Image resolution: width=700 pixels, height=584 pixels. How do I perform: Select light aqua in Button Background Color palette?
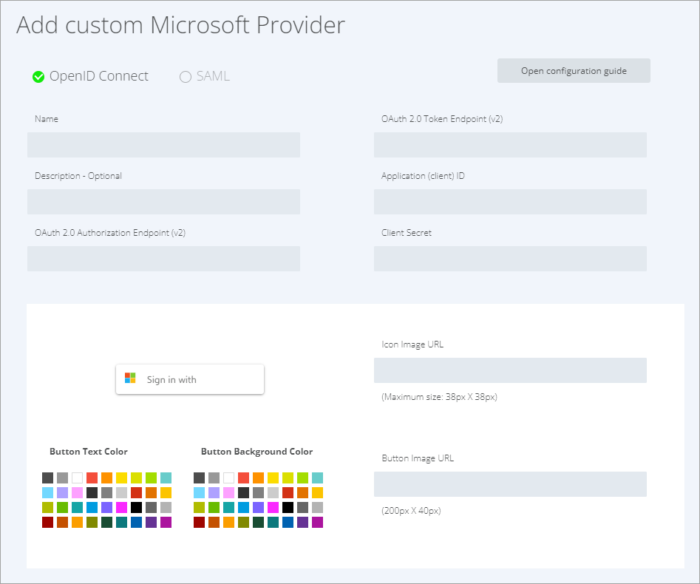pyautogui.click(x=317, y=478)
